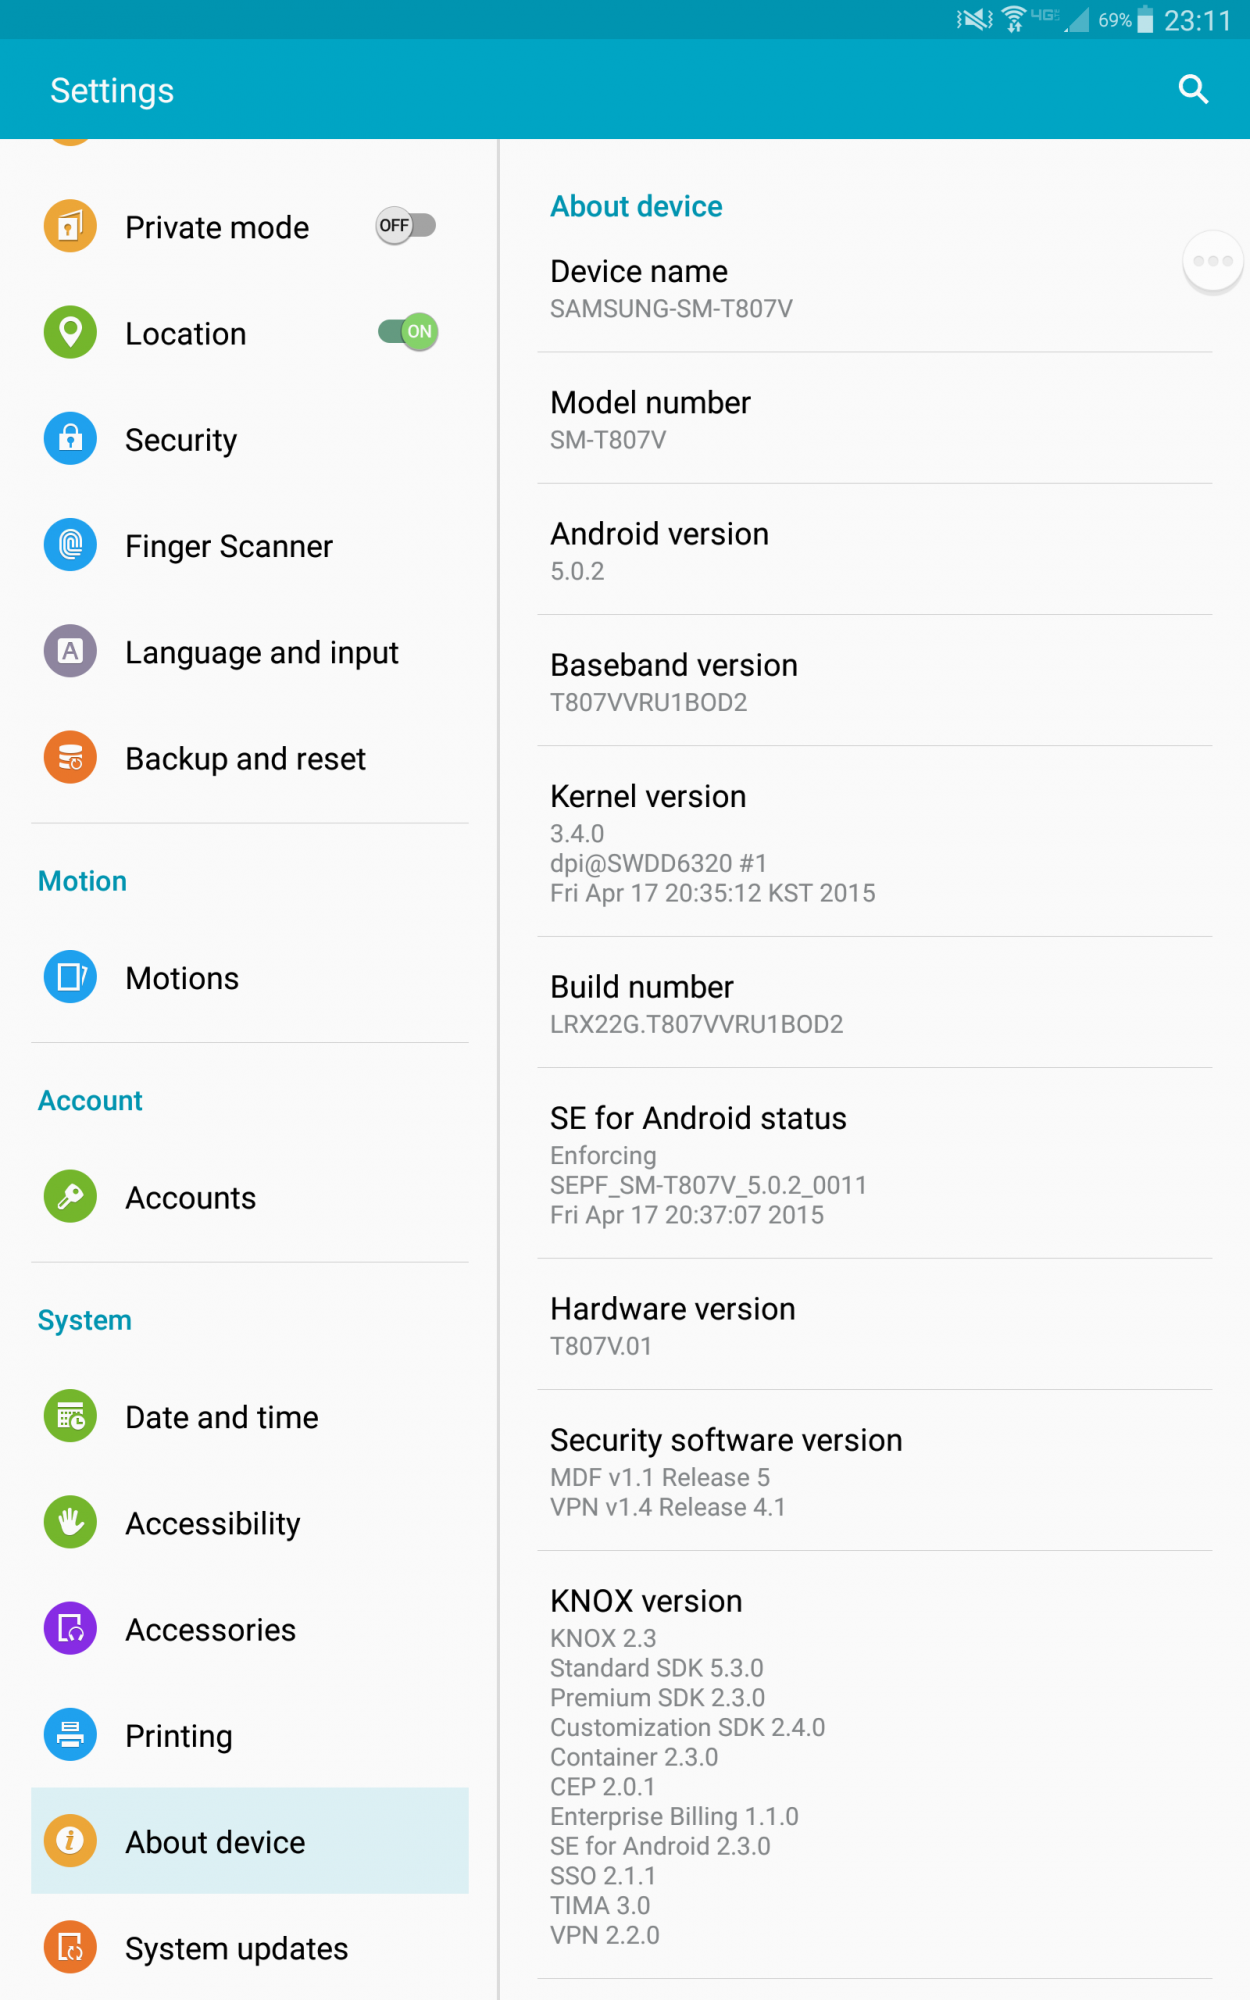Turn off the Location switch

408,332
